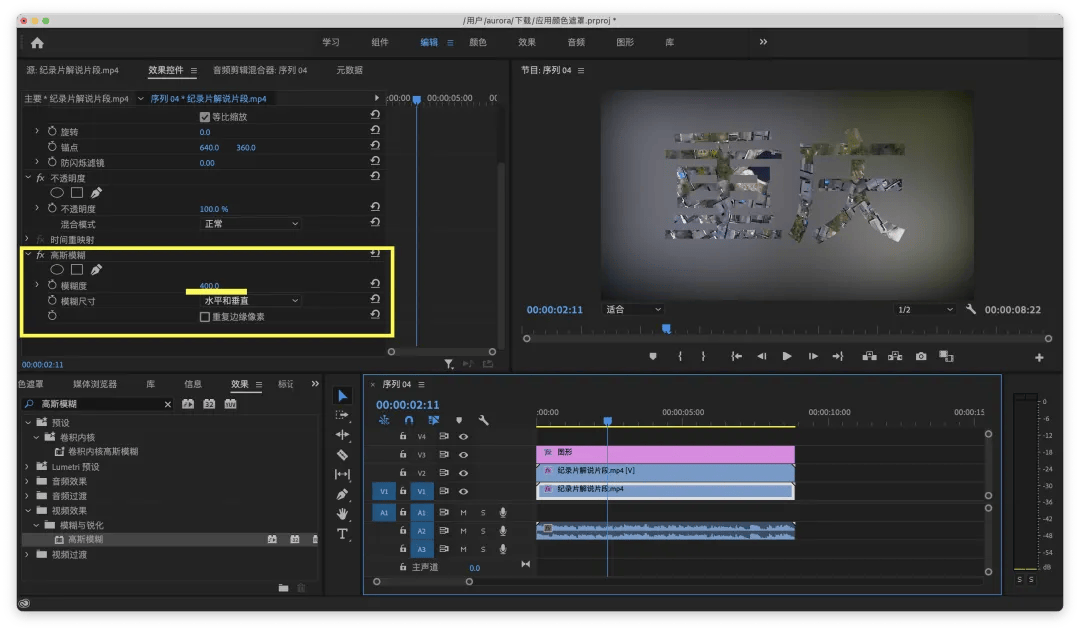Click the 不透明度 value 100.0 %
The height and width of the screenshot is (631, 1080).
coord(214,209)
